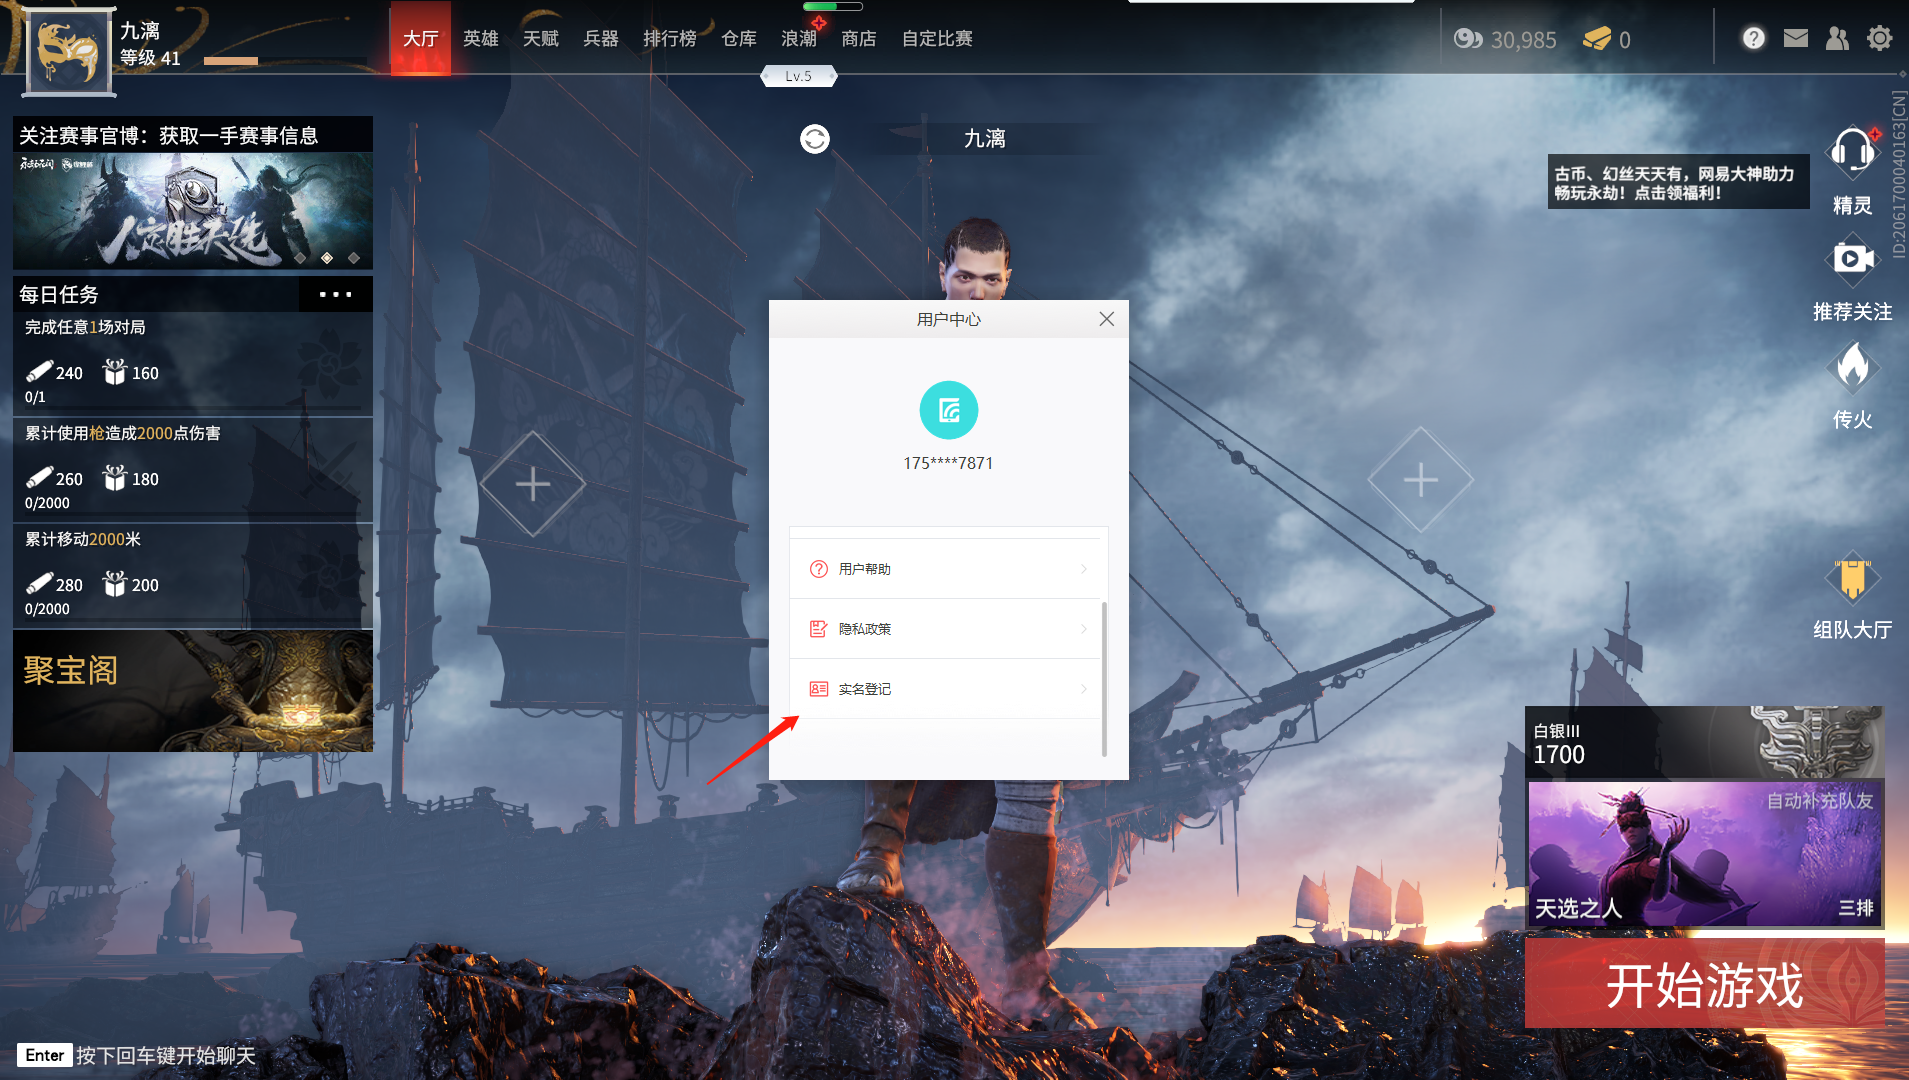Open the 传火 flame icon
Viewport: 1909px width, 1080px height.
[1852, 366]
